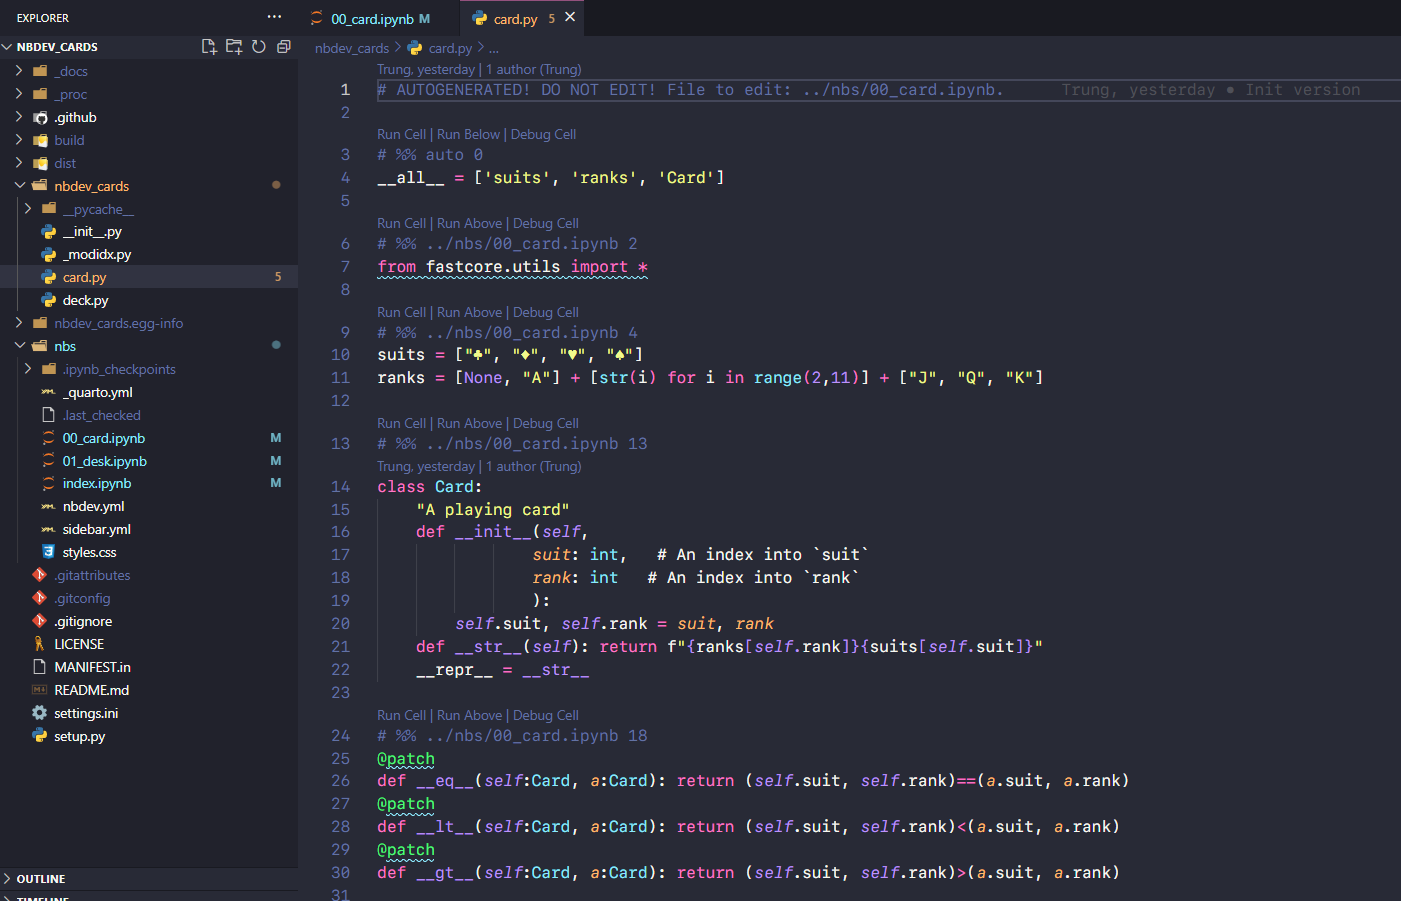1401x901 pixels.
Task: Expand the dist folder
Action: pos(19,163)
